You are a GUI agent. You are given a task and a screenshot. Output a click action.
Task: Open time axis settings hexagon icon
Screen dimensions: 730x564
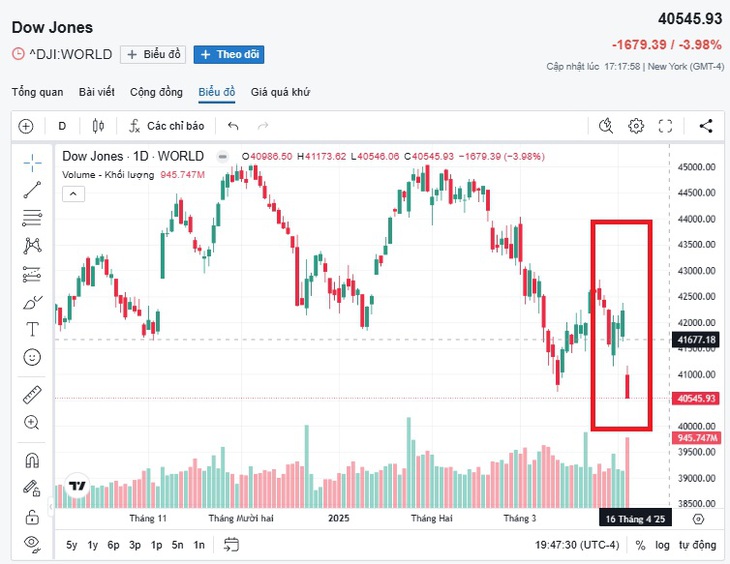[698, 519]
